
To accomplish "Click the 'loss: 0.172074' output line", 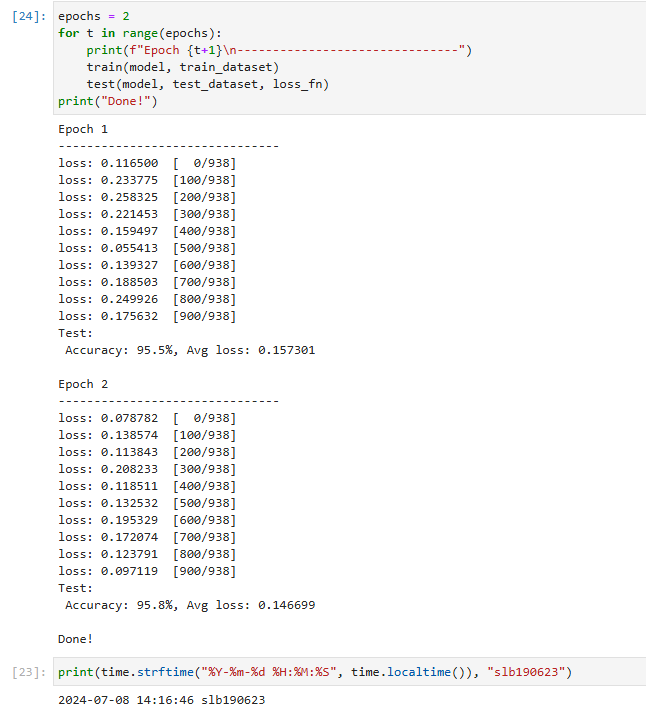I will pos(147,537).
